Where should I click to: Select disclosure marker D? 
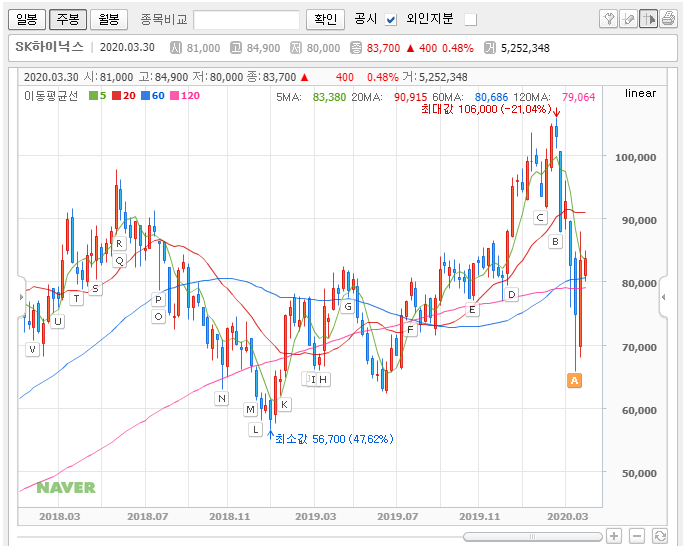pyautogui.click(x=511, y=294)
